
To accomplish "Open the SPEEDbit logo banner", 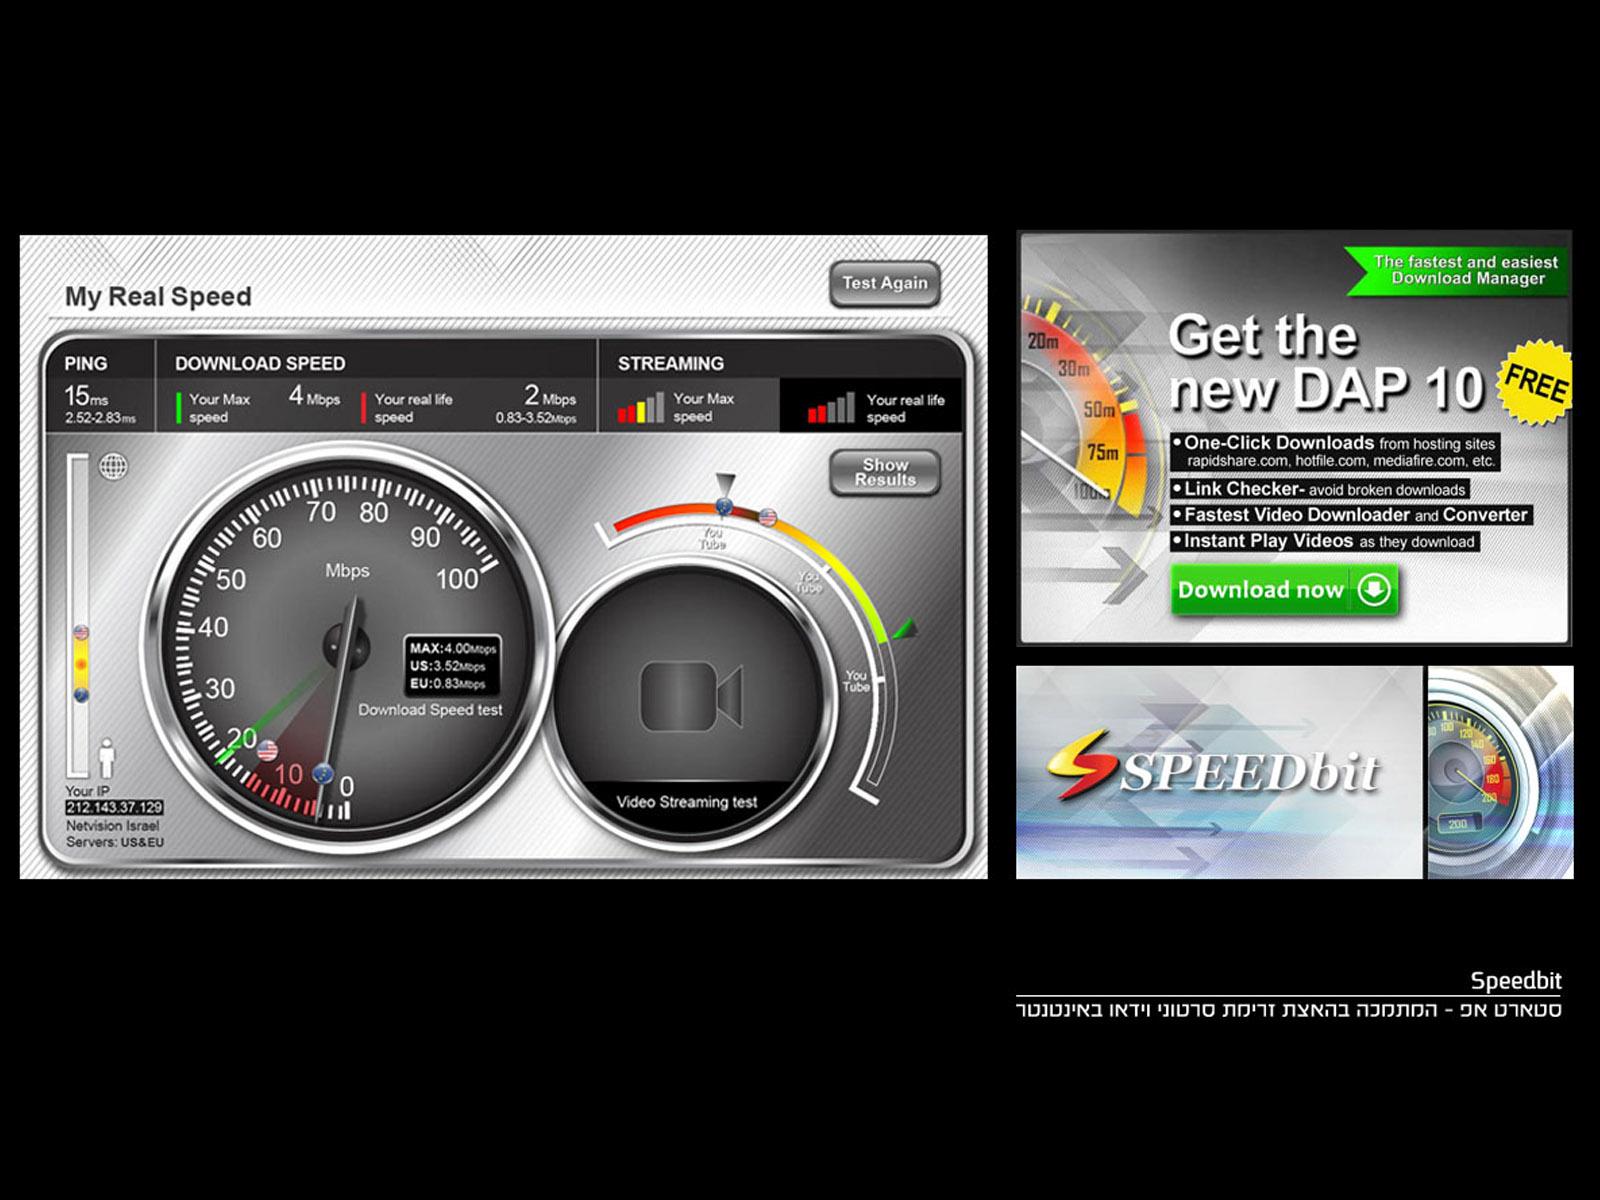I will click(1219, 772).
